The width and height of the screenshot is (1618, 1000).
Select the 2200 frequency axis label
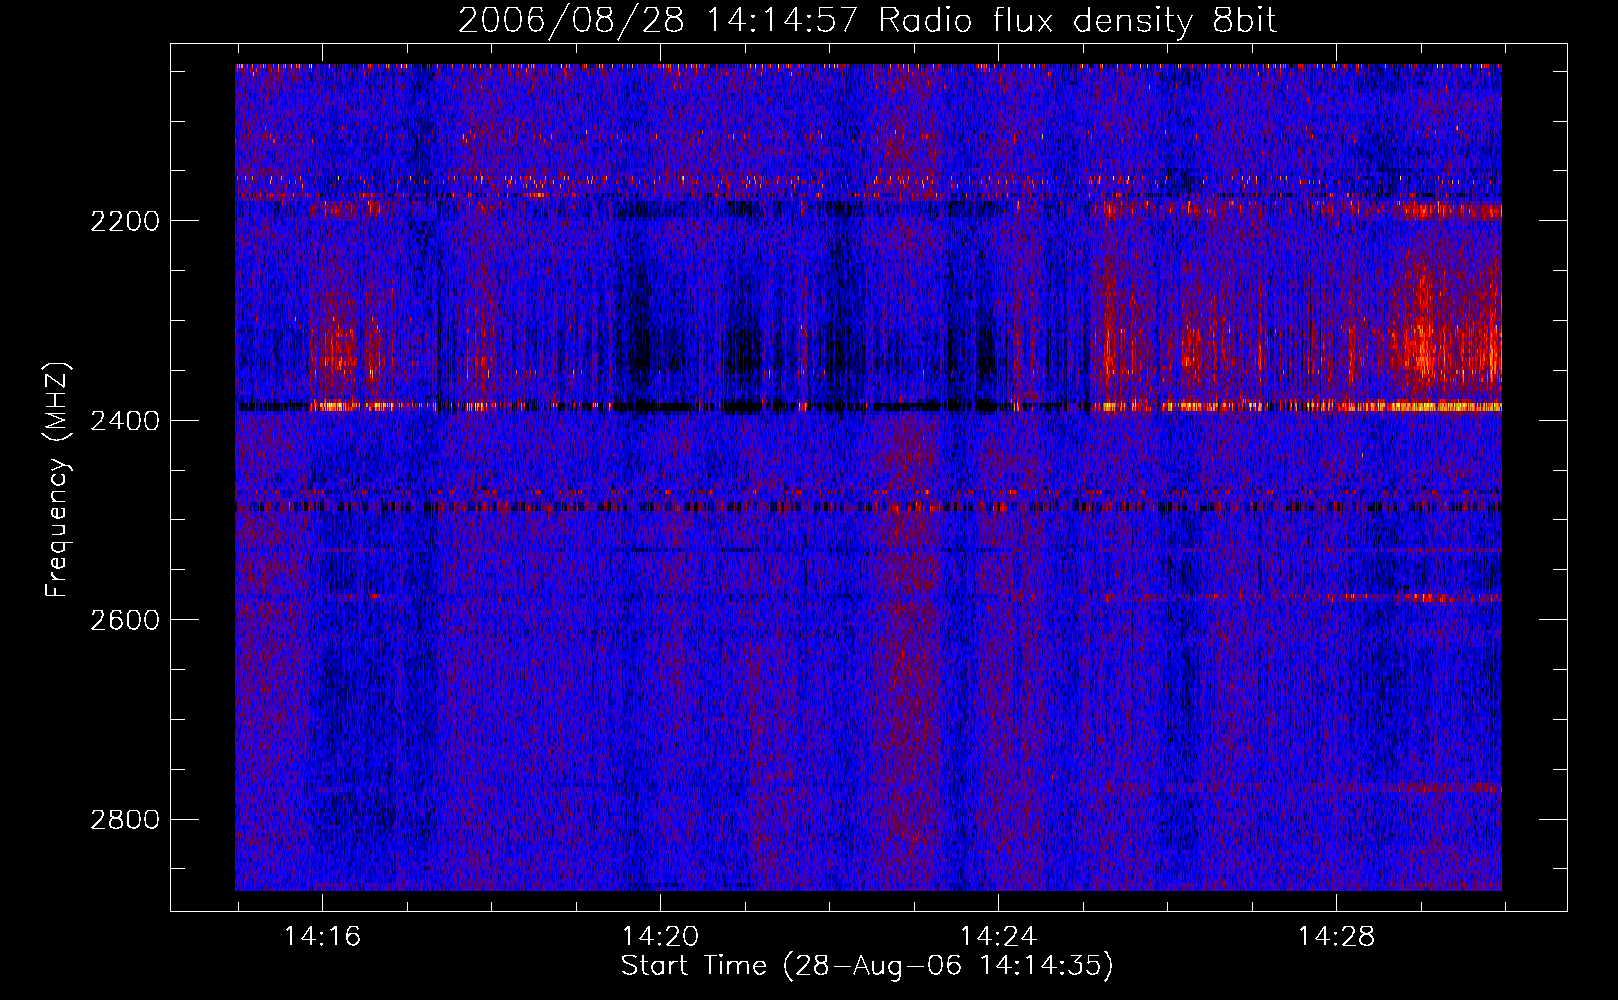coord(125,221)
